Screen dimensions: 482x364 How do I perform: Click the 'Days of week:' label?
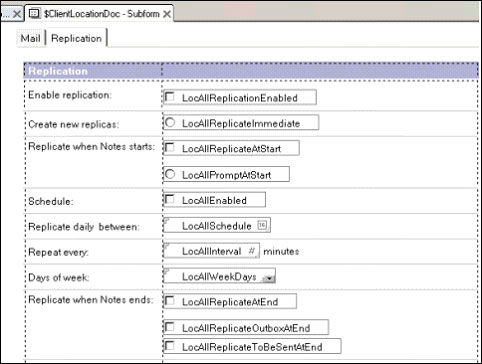click(x=59, y=277)
